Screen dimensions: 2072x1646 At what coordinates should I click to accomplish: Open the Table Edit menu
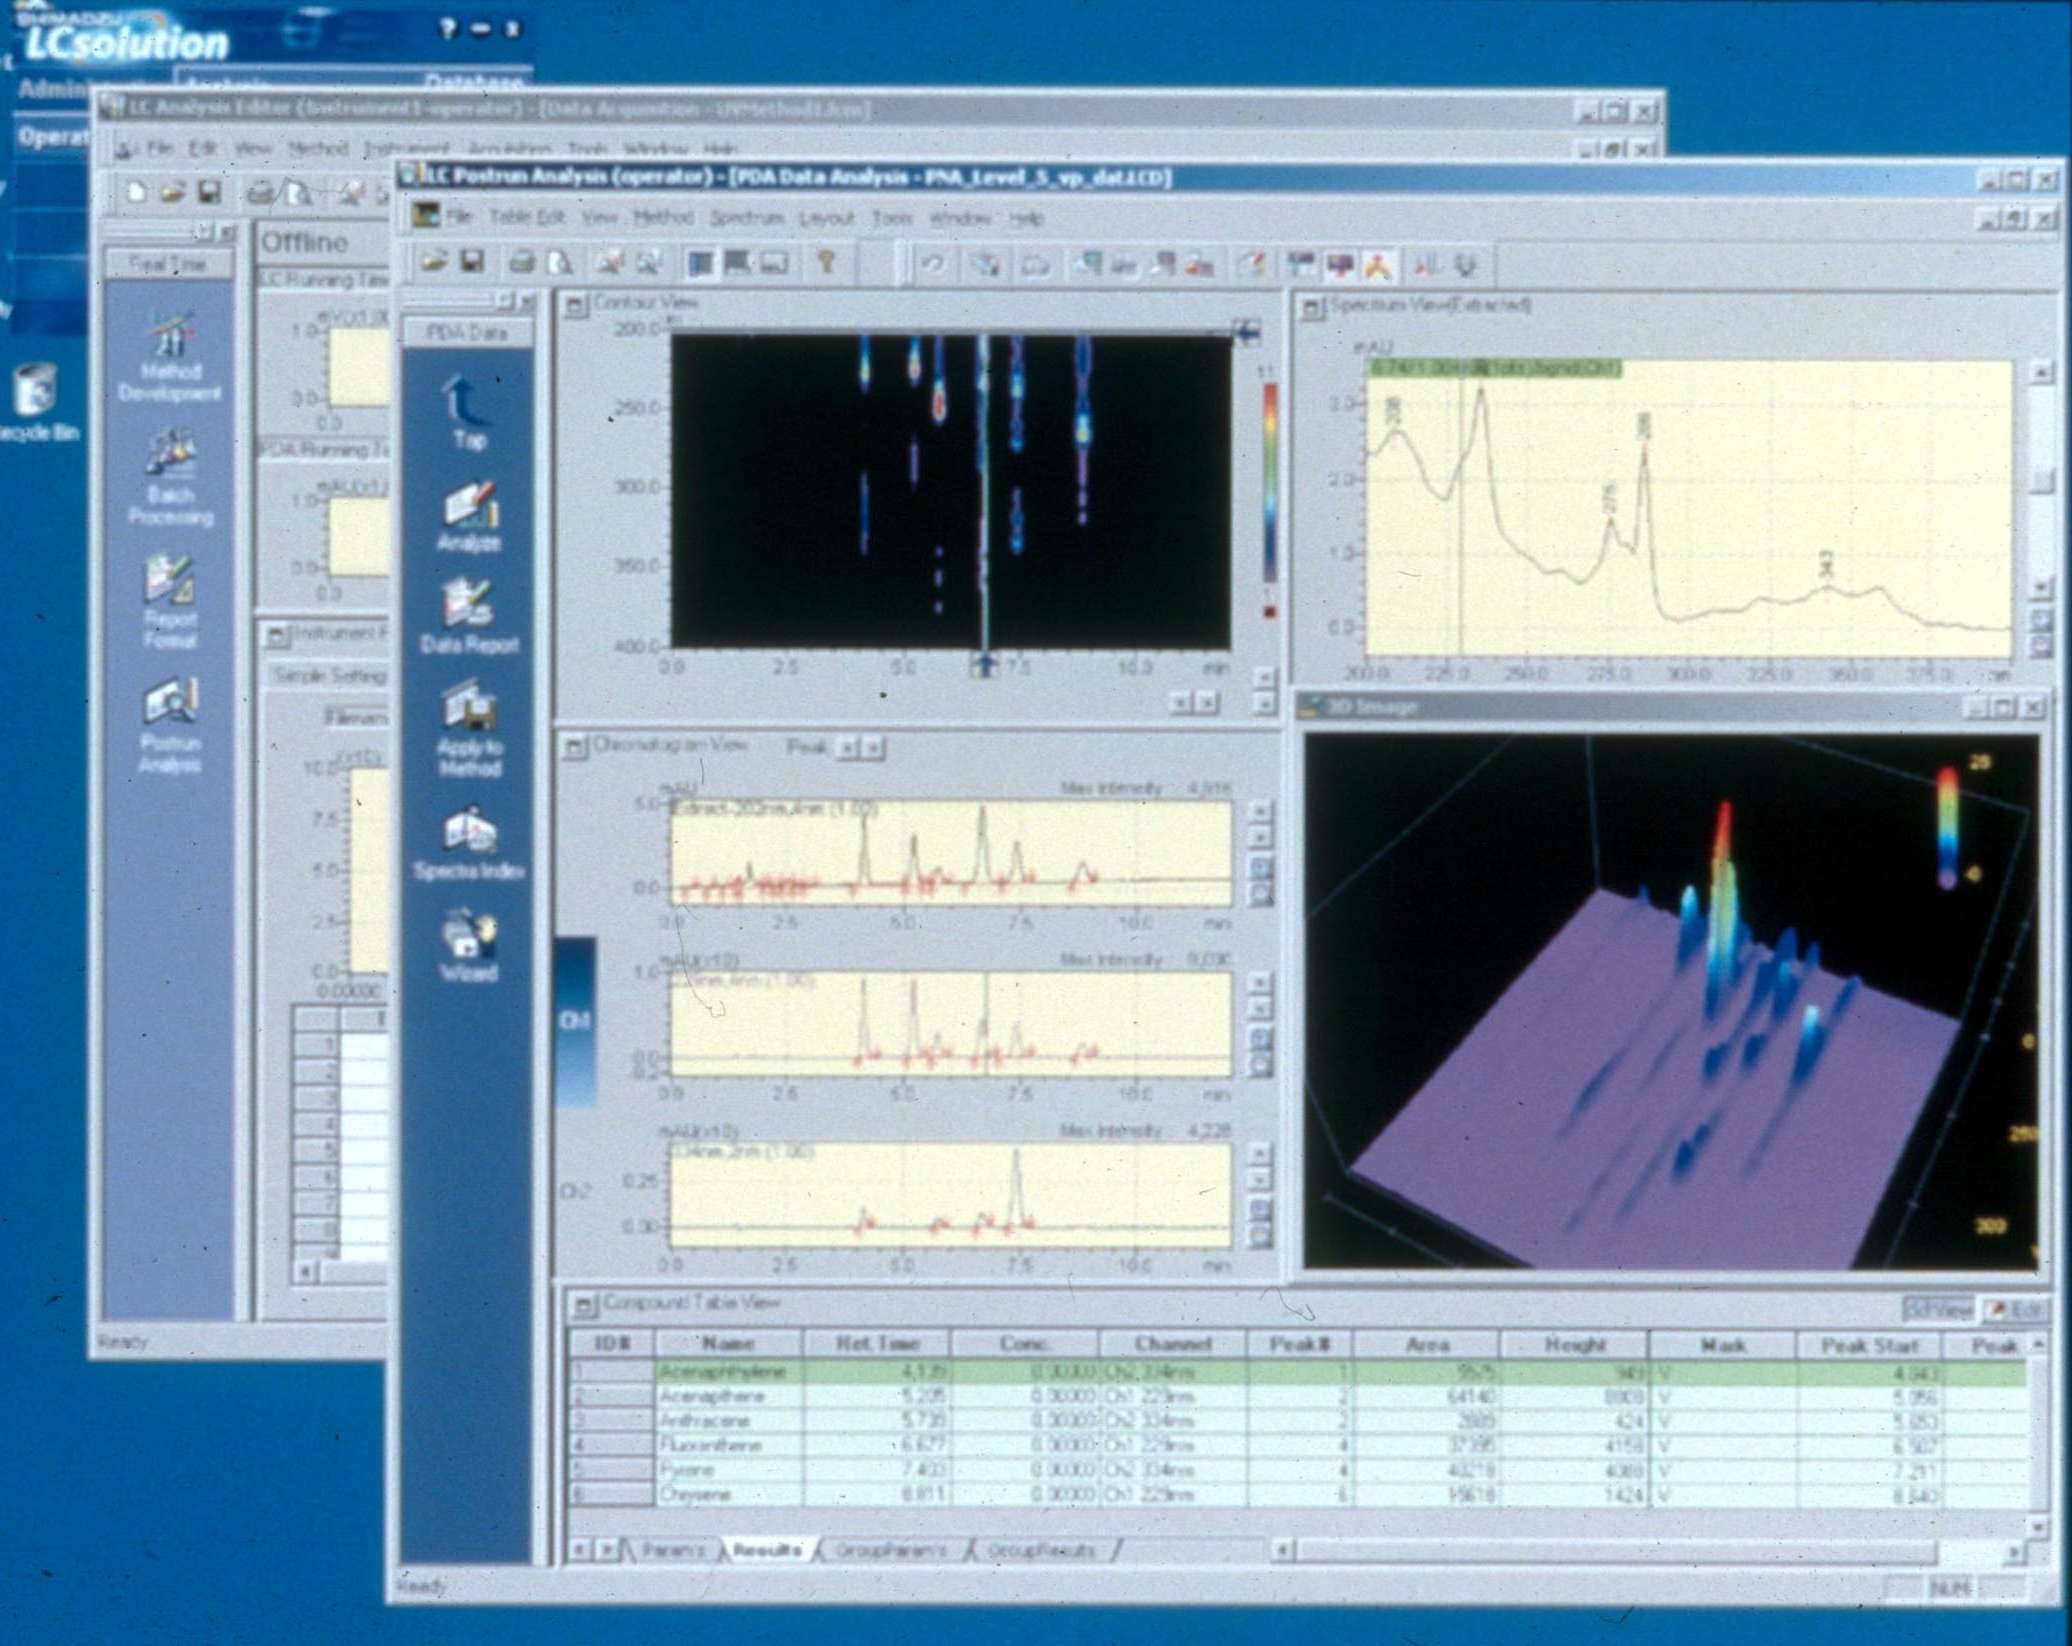(527, 217)
